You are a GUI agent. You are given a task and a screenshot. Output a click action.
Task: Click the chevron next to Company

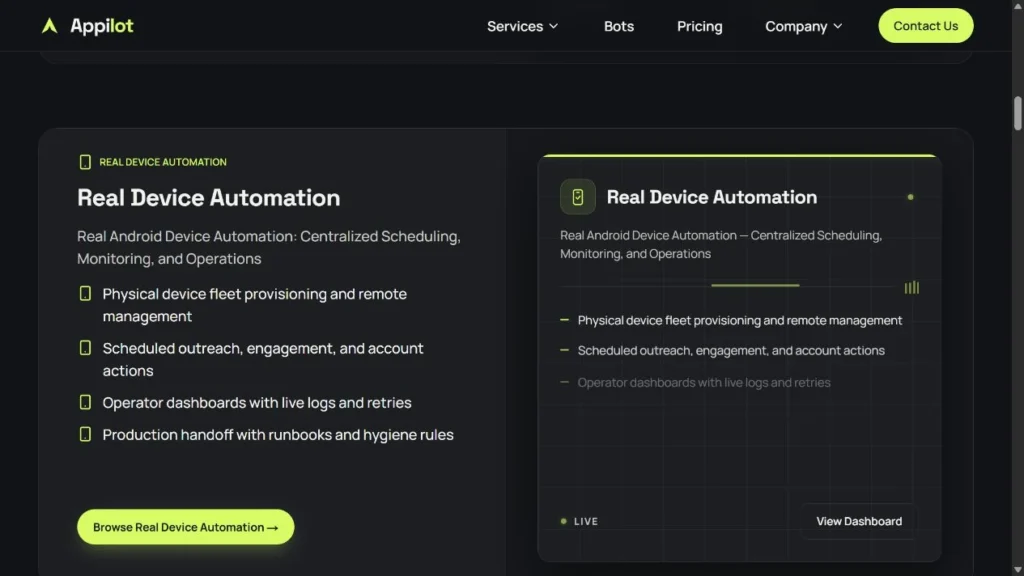point(837,26)
